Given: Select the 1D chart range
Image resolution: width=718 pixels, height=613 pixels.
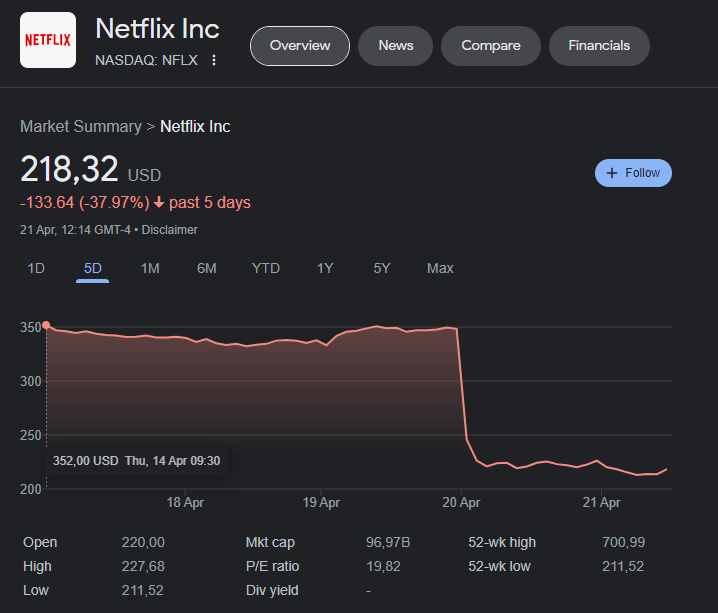Looking at the screenshot, I should tap(36, 268).
